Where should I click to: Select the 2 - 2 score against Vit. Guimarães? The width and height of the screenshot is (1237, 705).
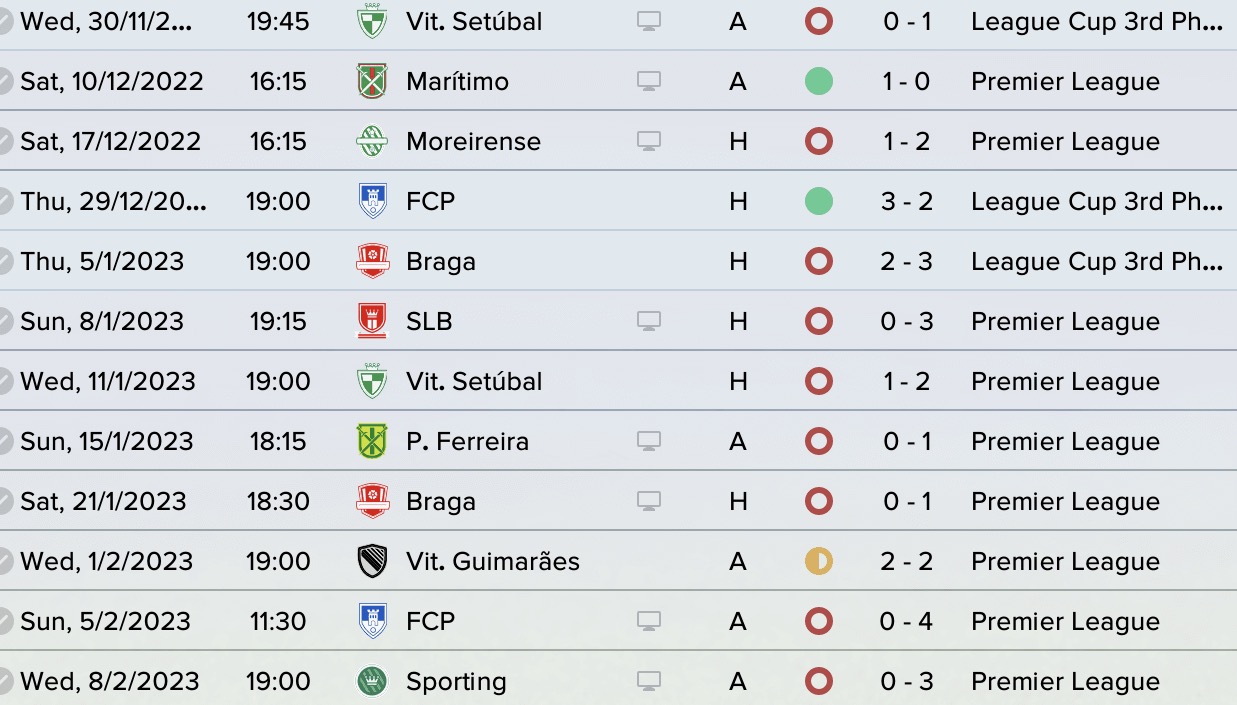click(907, 561)
